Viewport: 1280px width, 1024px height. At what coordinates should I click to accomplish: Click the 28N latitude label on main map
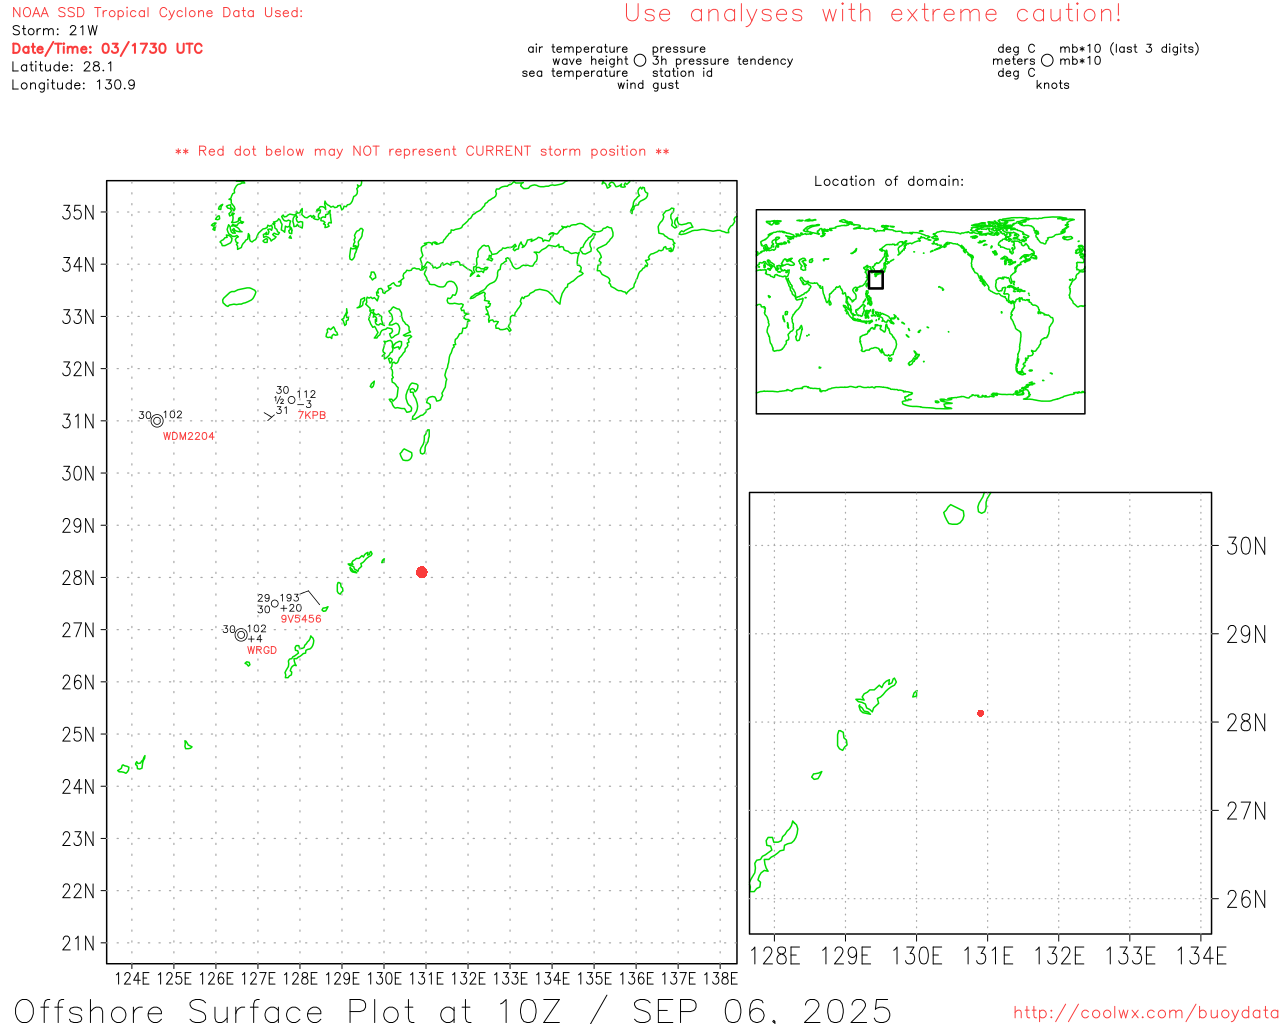[x=78, y=578]
